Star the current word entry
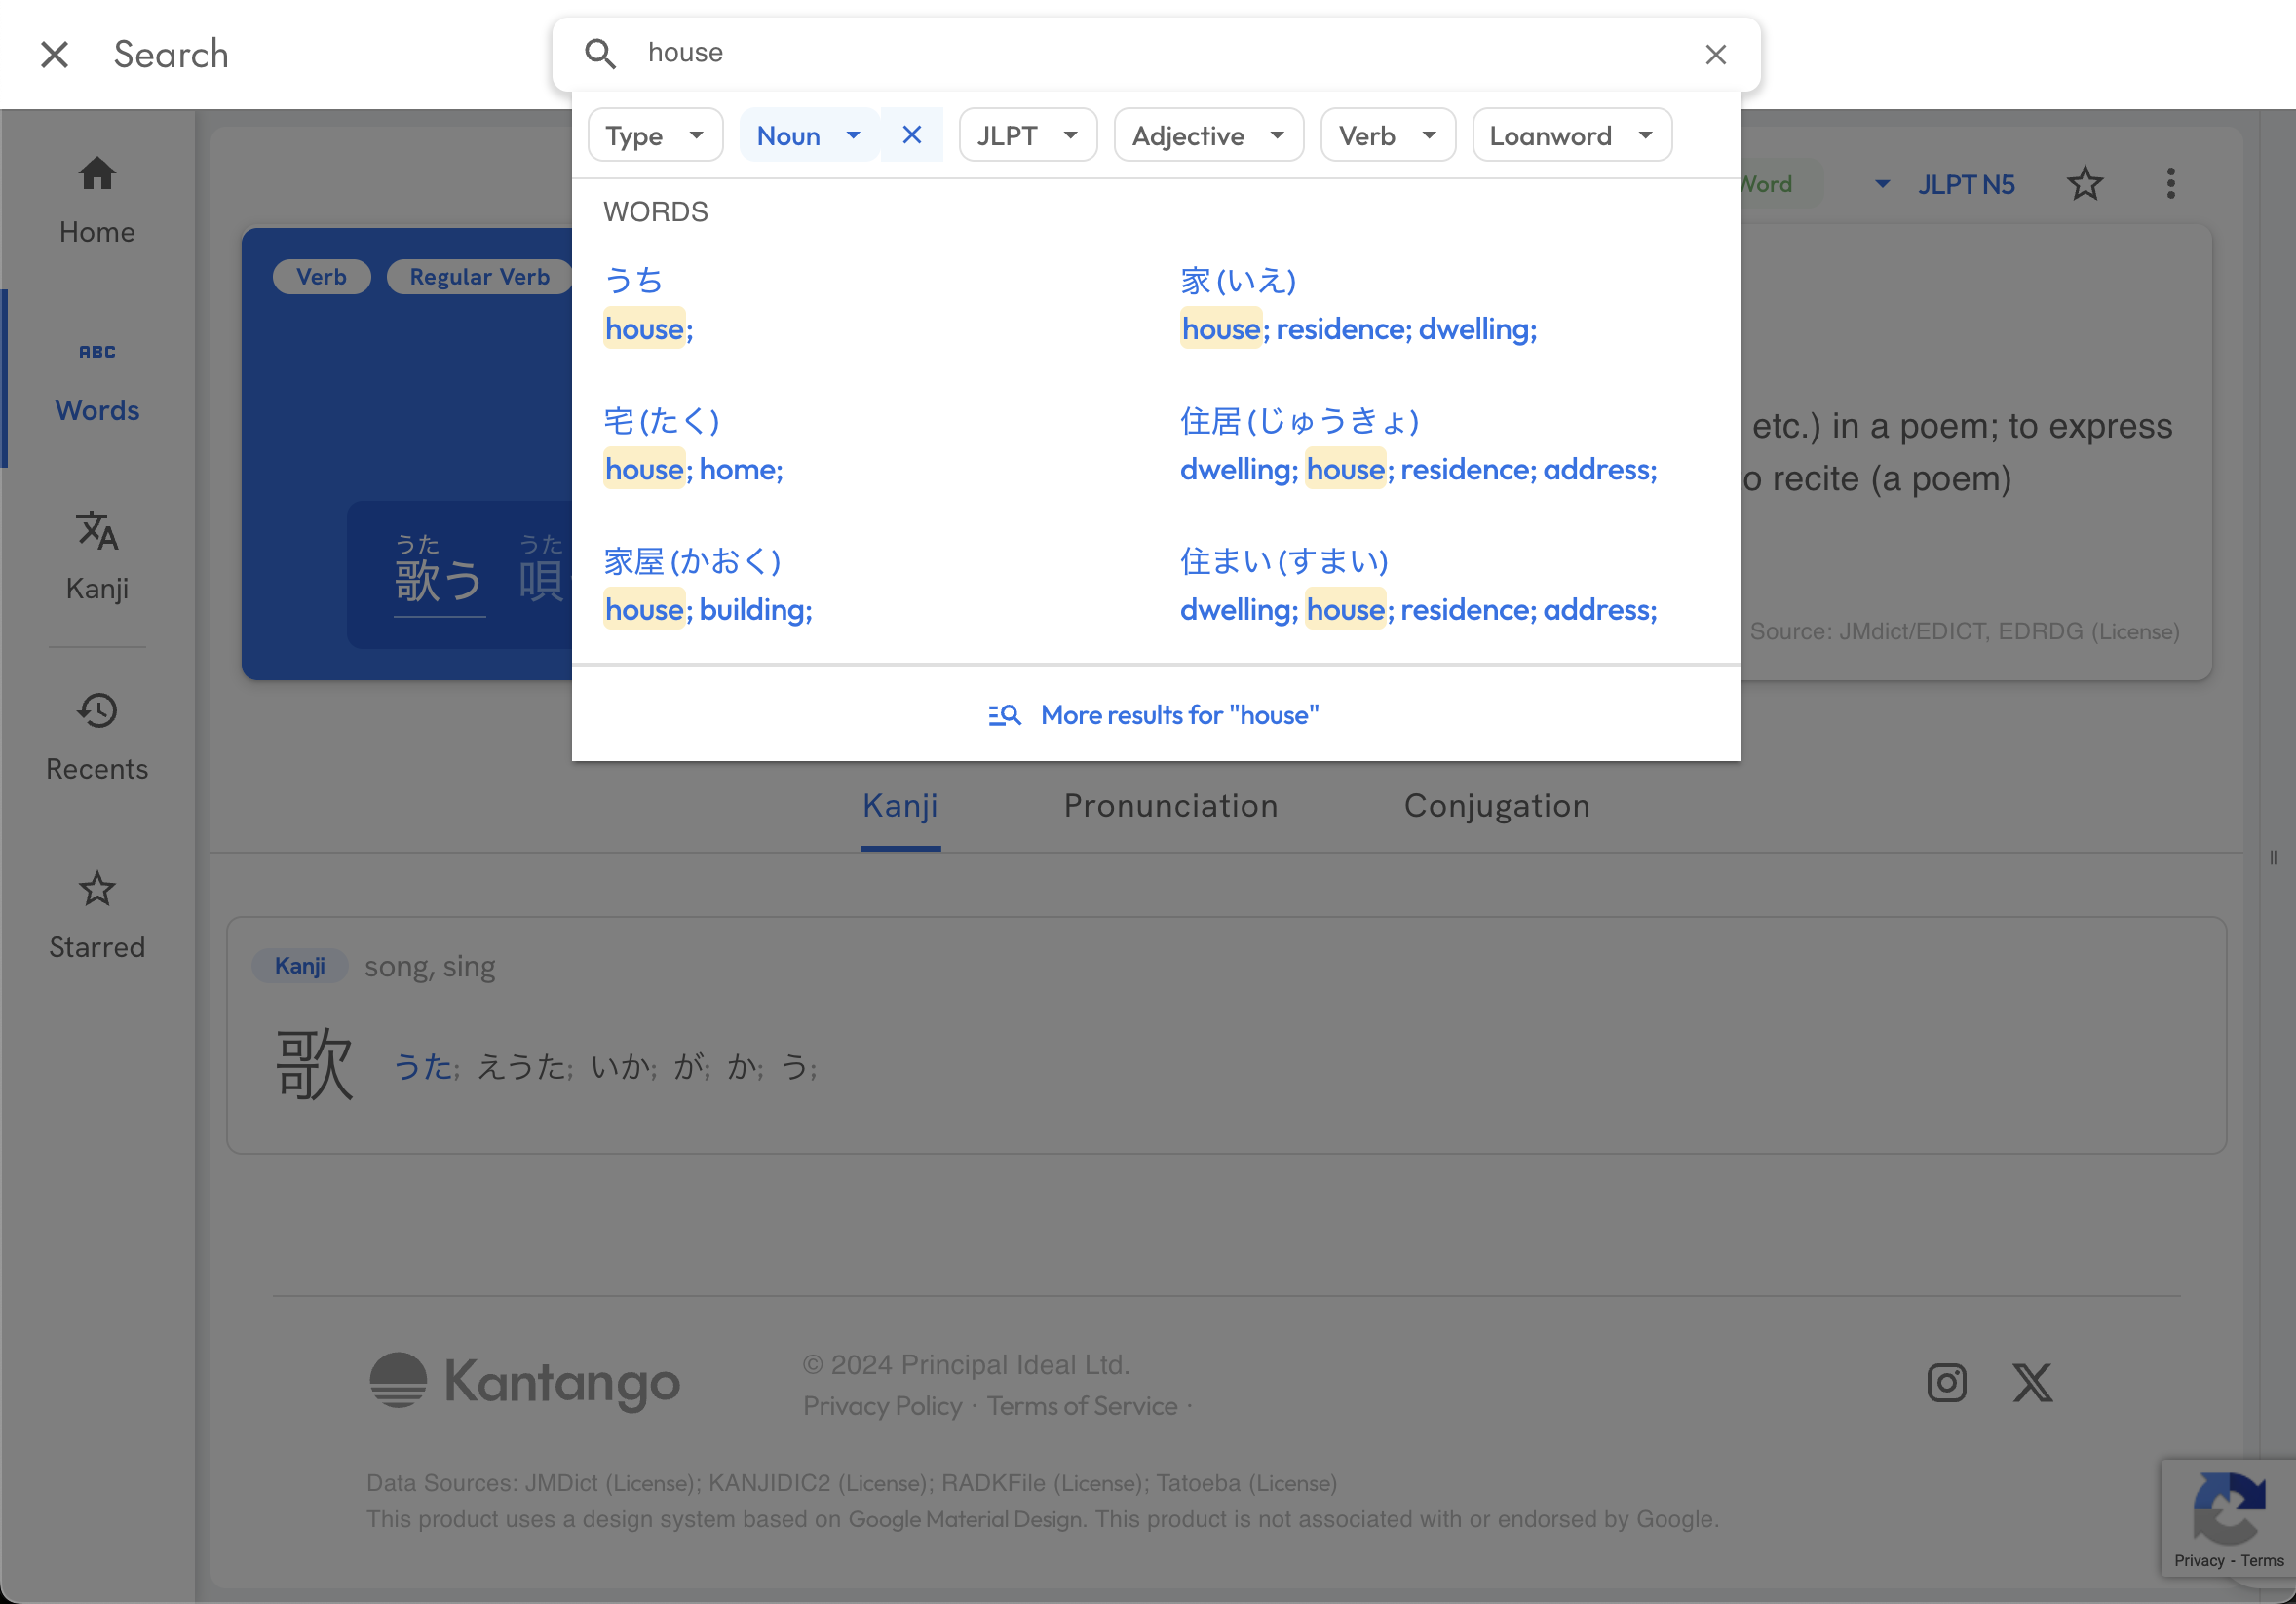The width and height of the screenshot is (2296, 1604). point(2085,183)
